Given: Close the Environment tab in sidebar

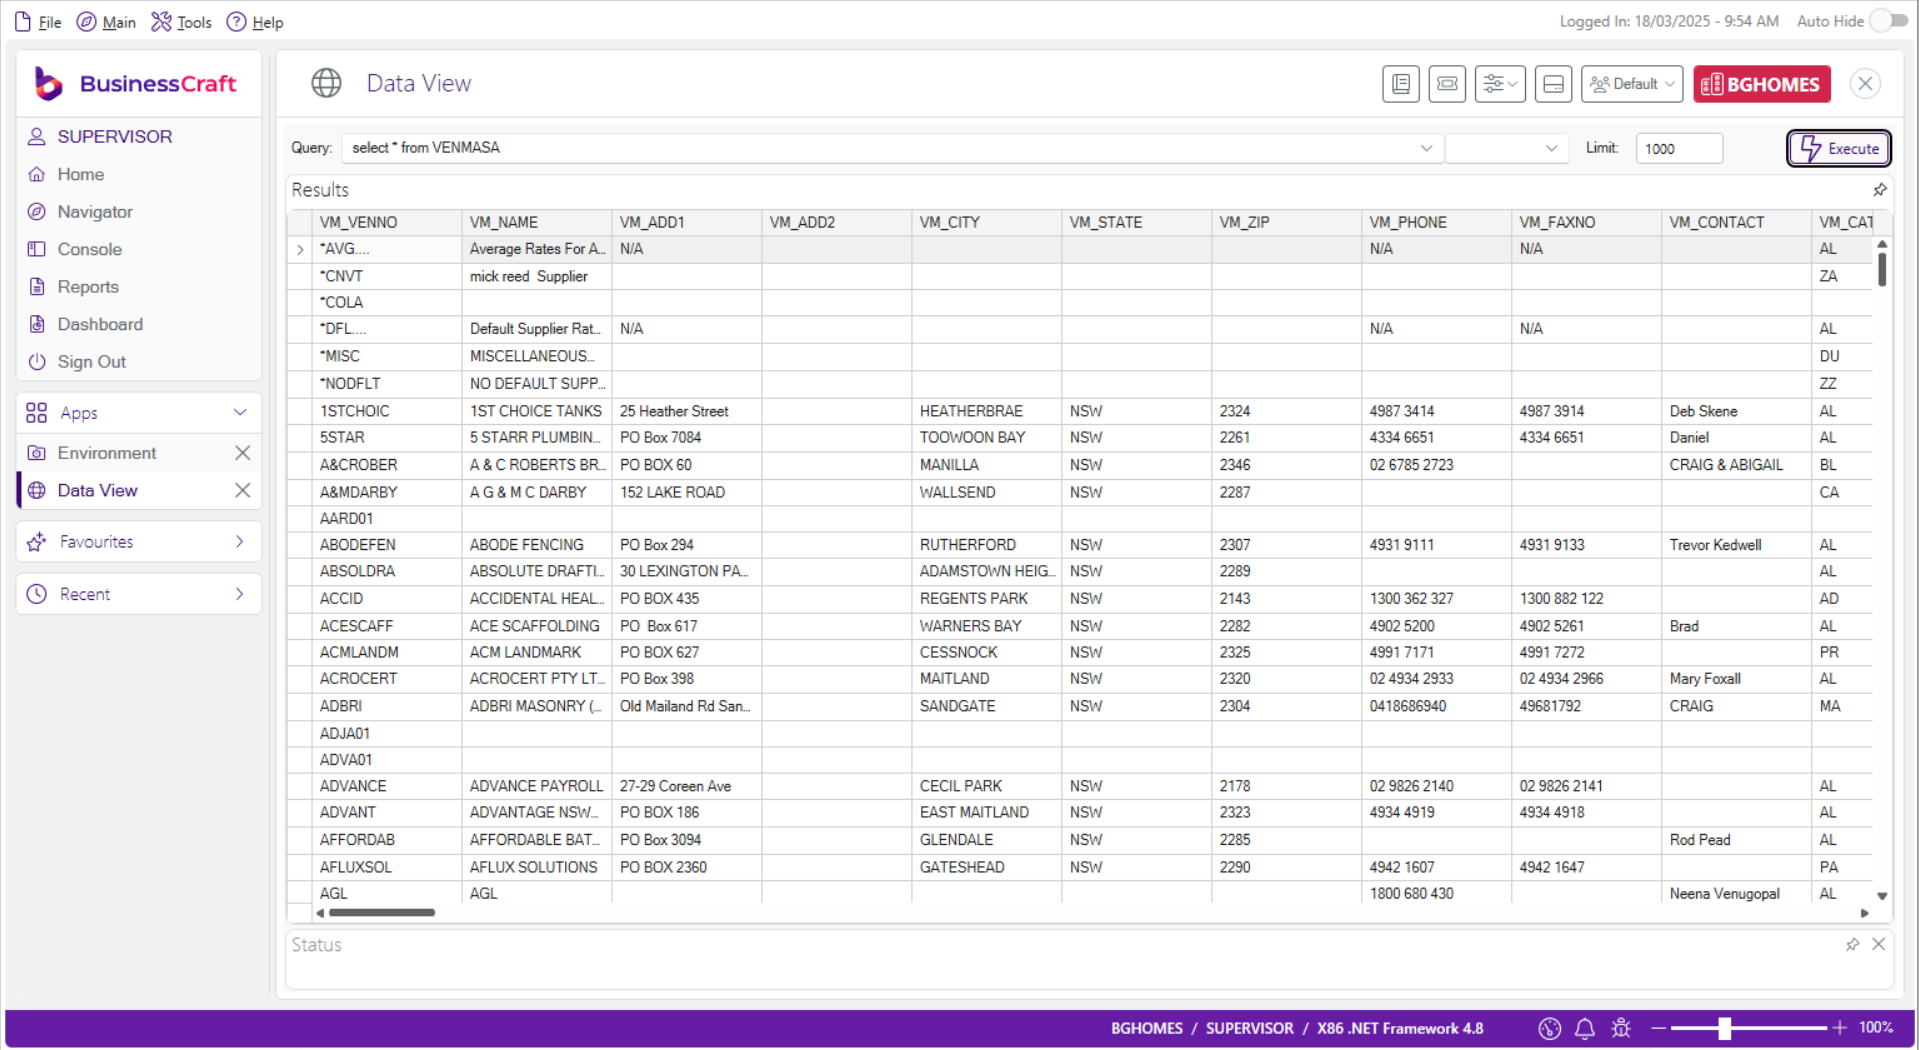Looking at the screenshot, I should (242, 453).
